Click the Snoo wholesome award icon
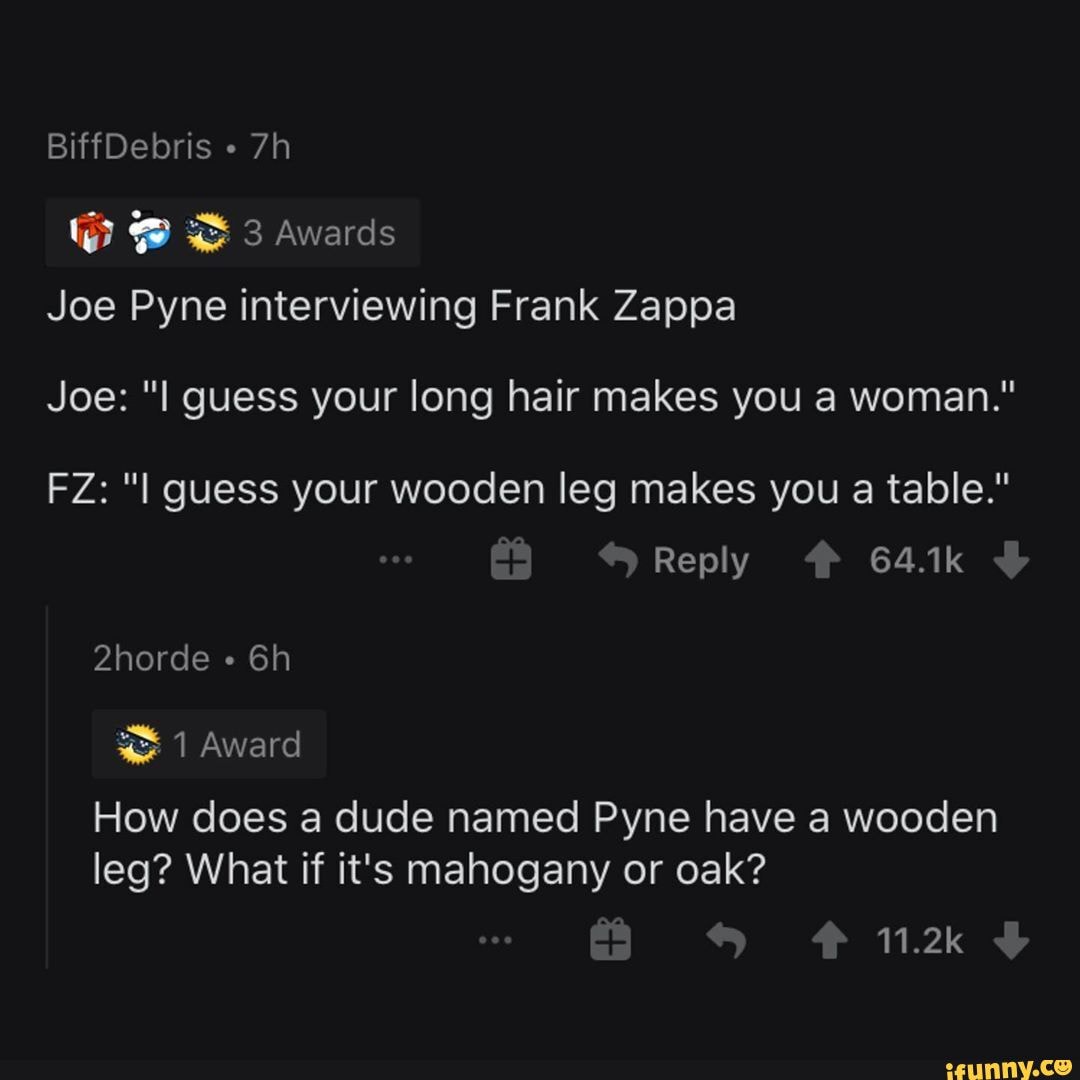This screenshot has height=1080, width=1080. [x=149, y=232]
